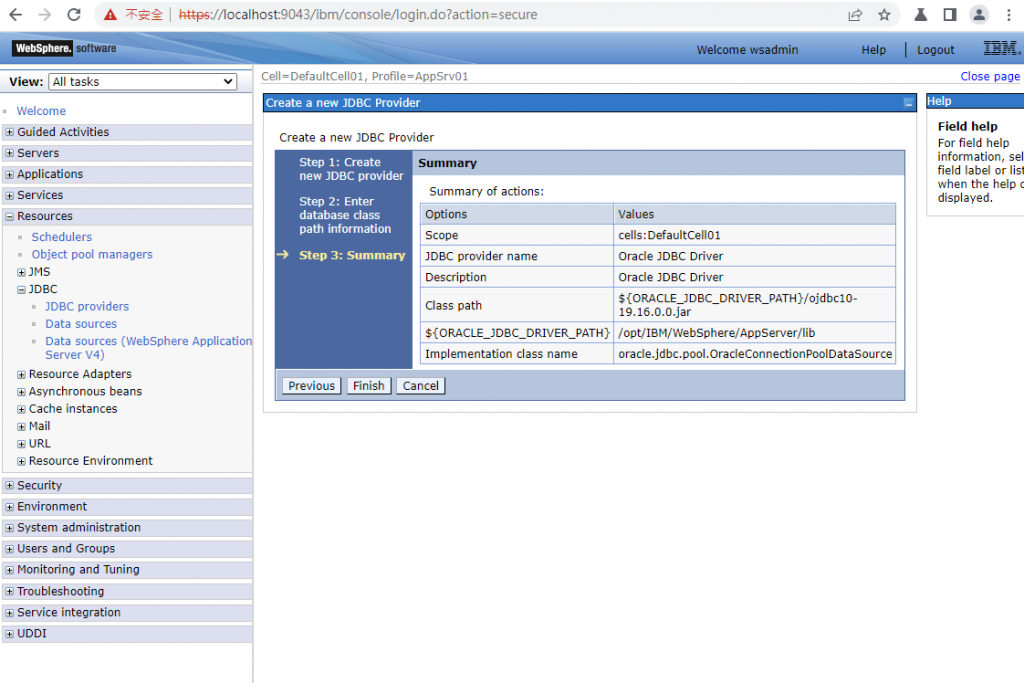The width and height of the screenshot is (1024, 683).
Task: Expand Asynchronous beans node
Action: [x=22, y=392]
